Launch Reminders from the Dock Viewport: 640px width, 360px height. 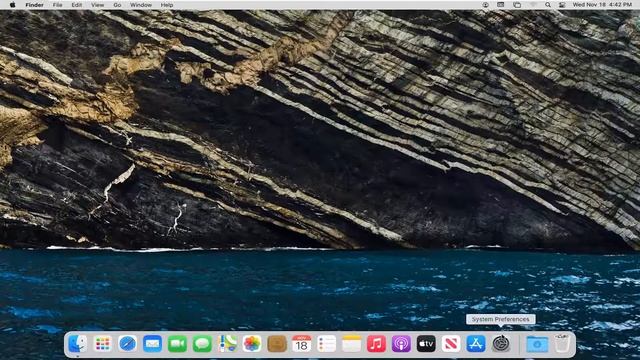coord(327,344)
